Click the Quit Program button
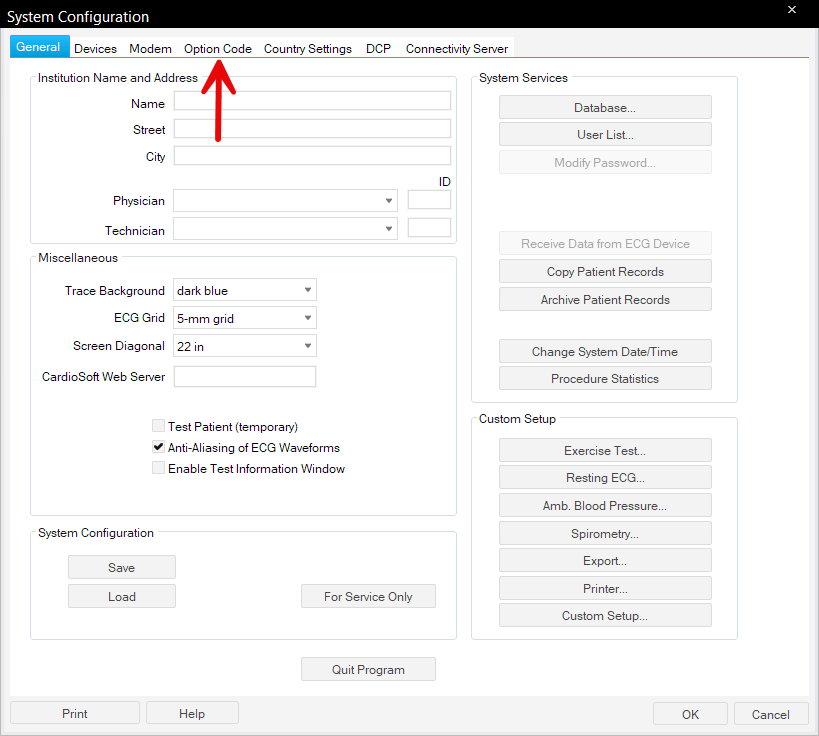The width and height of the screenshot is (819, 736). (368, 670)
